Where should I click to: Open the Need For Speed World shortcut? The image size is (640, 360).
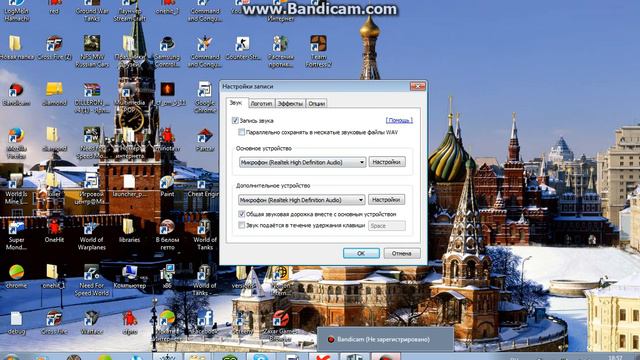tap(91, 281)
